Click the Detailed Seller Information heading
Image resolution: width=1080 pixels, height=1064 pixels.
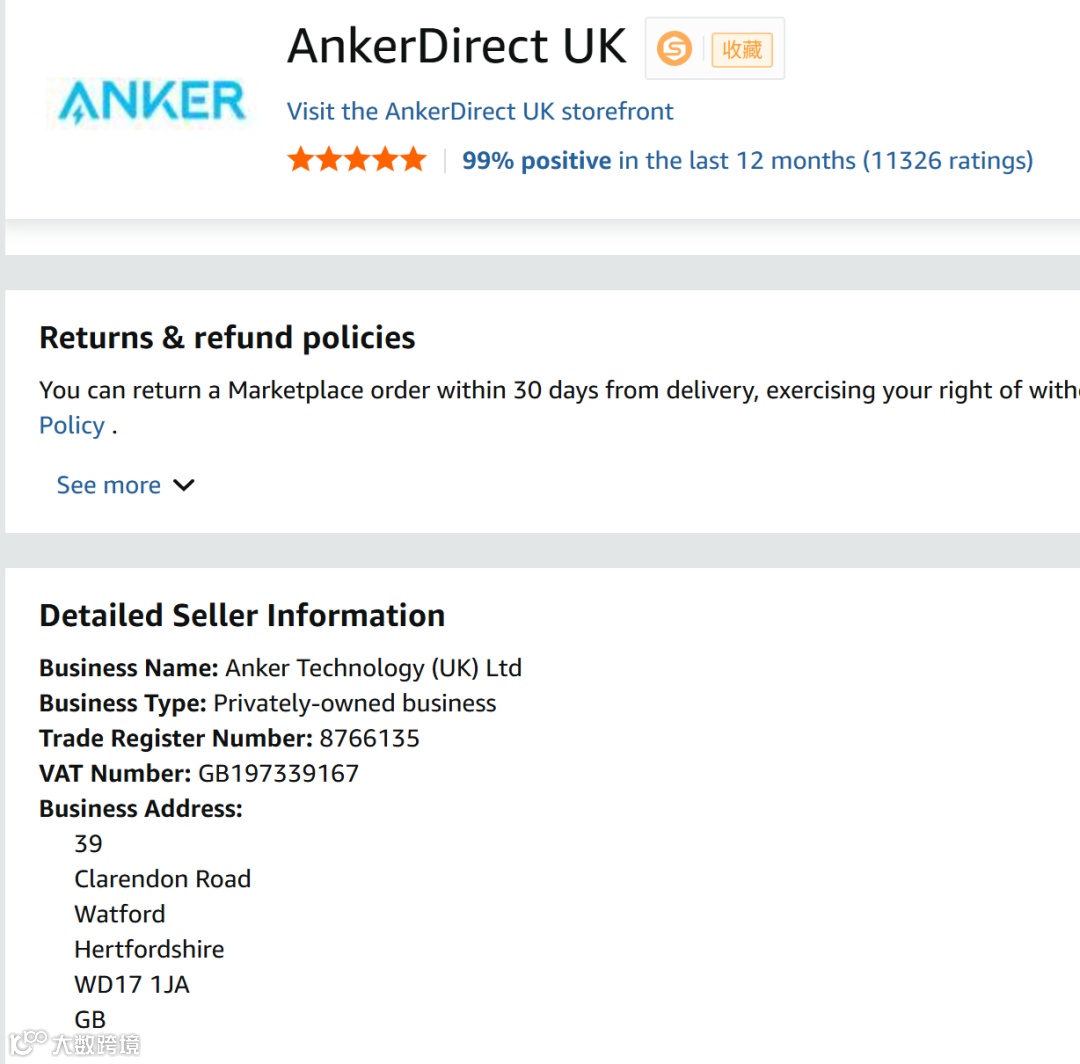[x=242, y=615]
